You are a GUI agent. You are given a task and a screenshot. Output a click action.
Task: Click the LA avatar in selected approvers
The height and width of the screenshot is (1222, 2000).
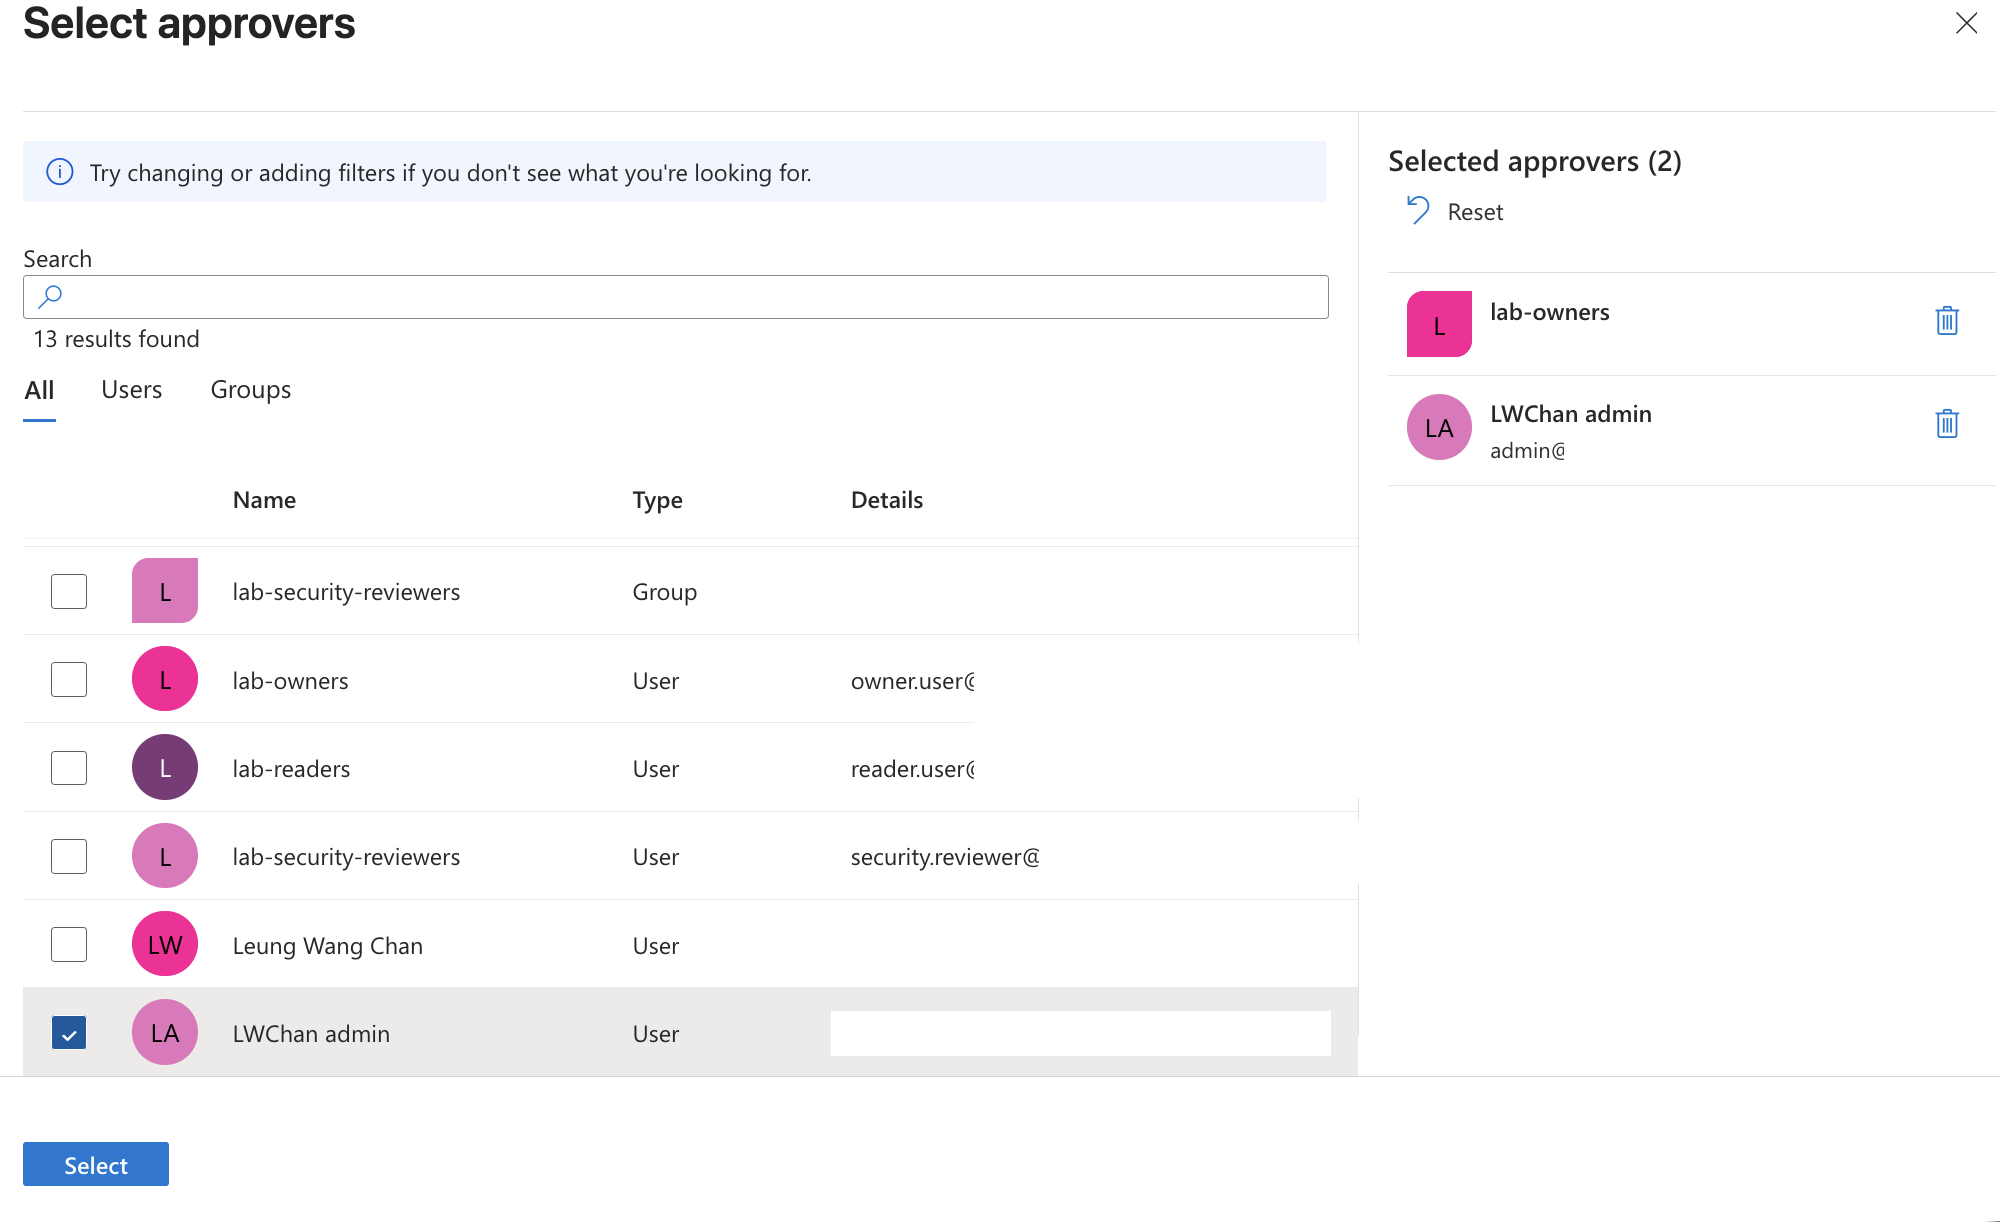tap(1439, 427)
